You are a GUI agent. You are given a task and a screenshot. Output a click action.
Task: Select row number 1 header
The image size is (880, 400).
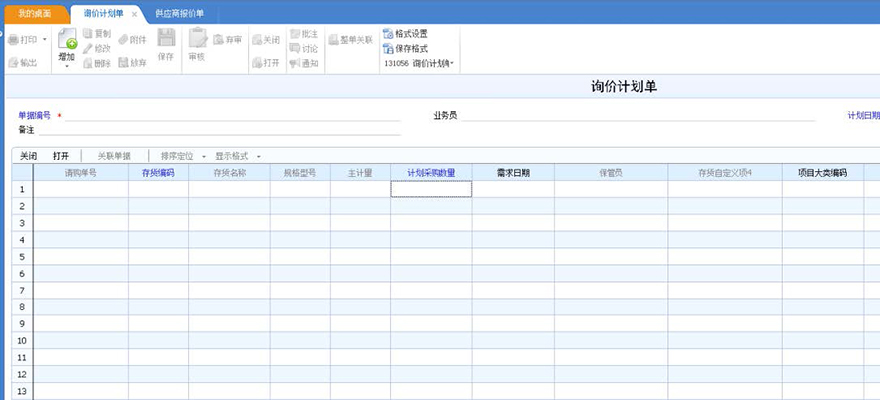(22, 189)
